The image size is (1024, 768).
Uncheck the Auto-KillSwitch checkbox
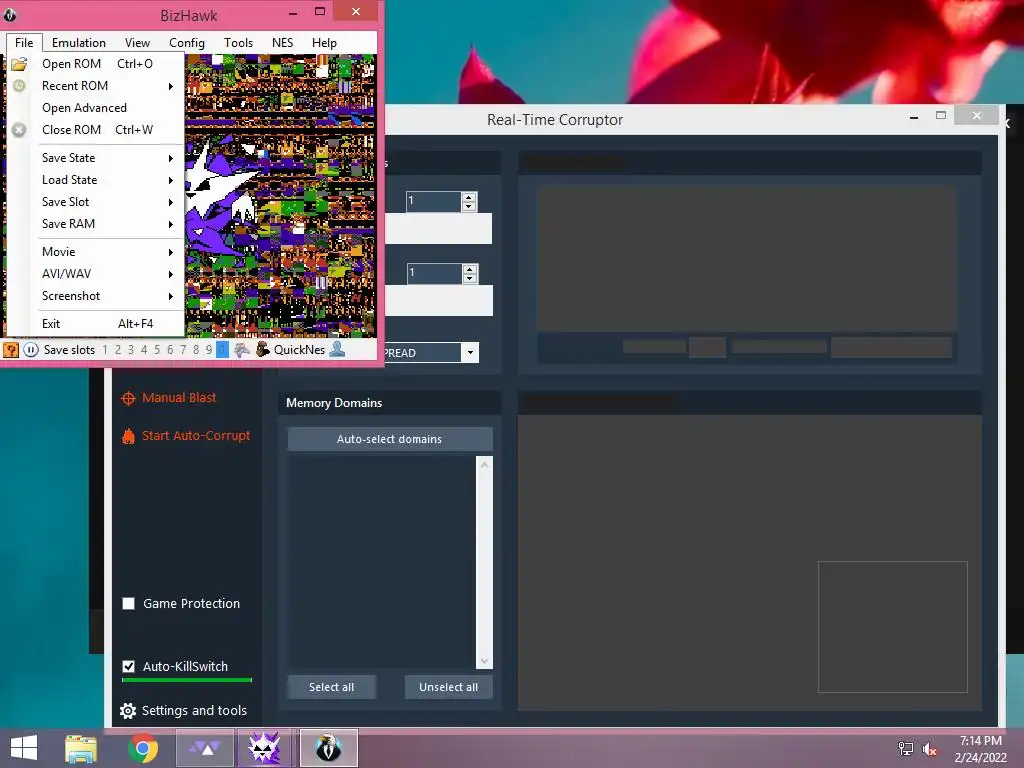tap(129, 666)
